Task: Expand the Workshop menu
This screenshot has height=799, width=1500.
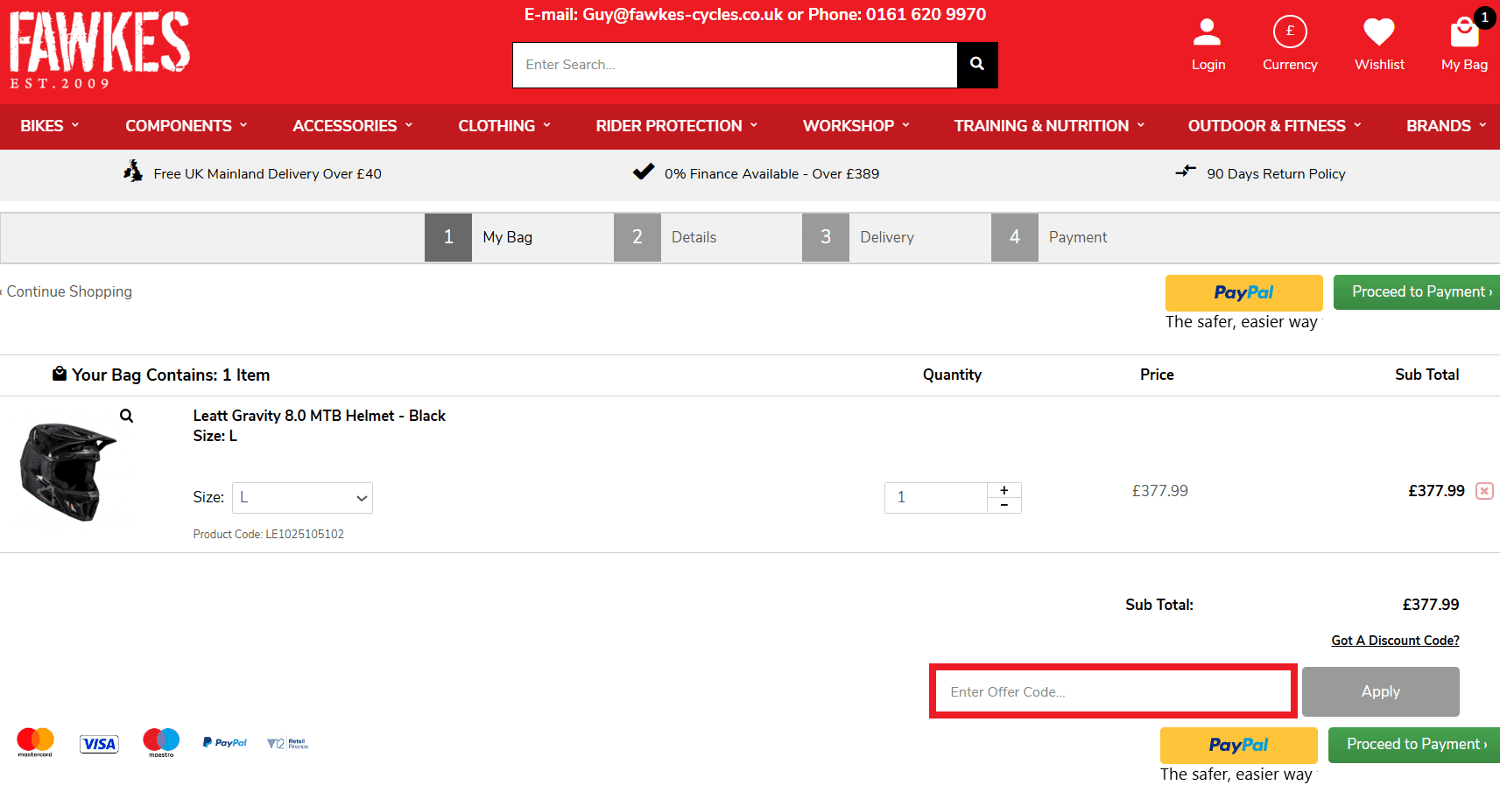Action: [x=857, y=126]
